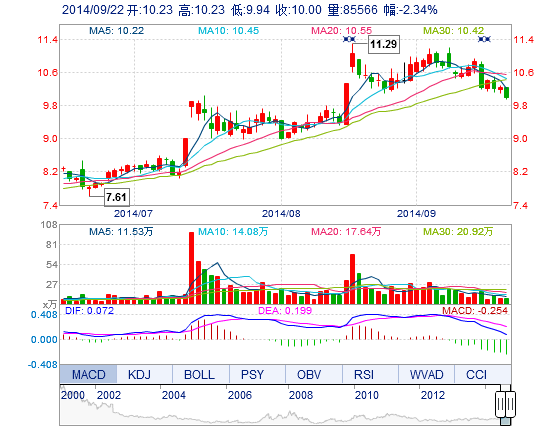Click the tallest red volume bar
This screenshot has height=430, width=536.
point(191,268)
